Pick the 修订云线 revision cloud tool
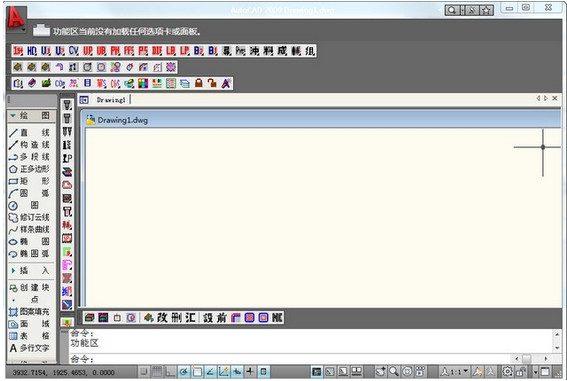Screen dimensions: 567x381 coord(29,217)
